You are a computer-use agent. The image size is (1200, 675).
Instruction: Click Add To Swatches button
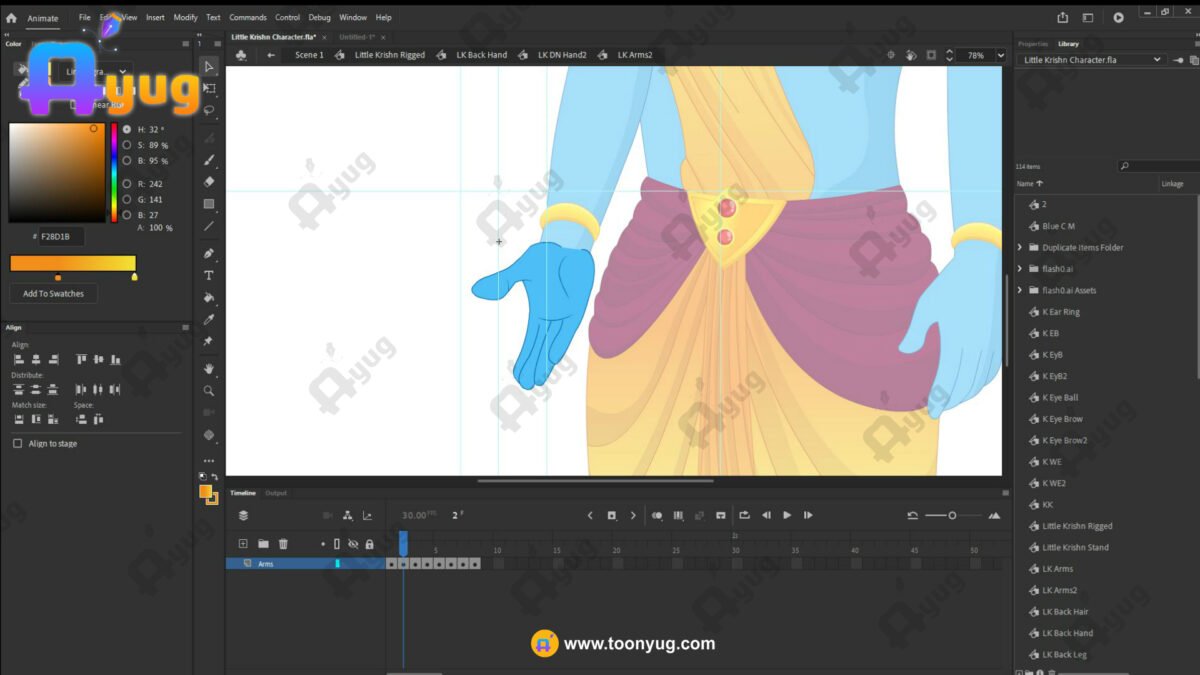(x=54, y=294)
